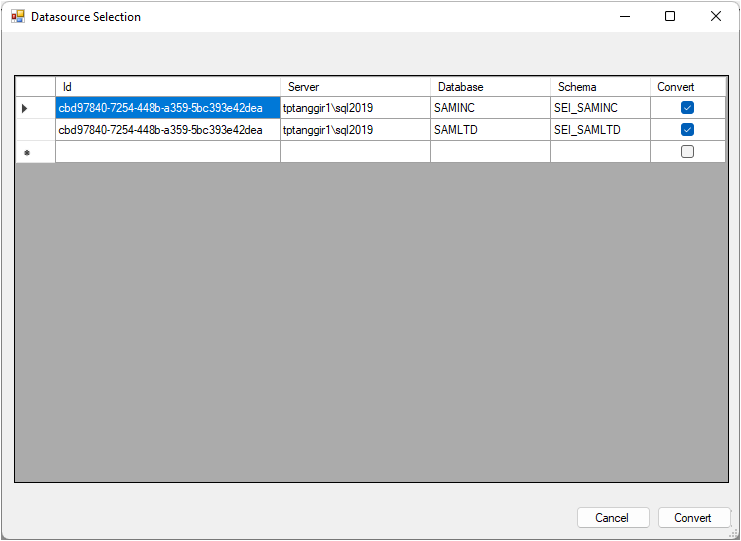
Task: Enable the Convert checkbox in new row
Action: 687,152
